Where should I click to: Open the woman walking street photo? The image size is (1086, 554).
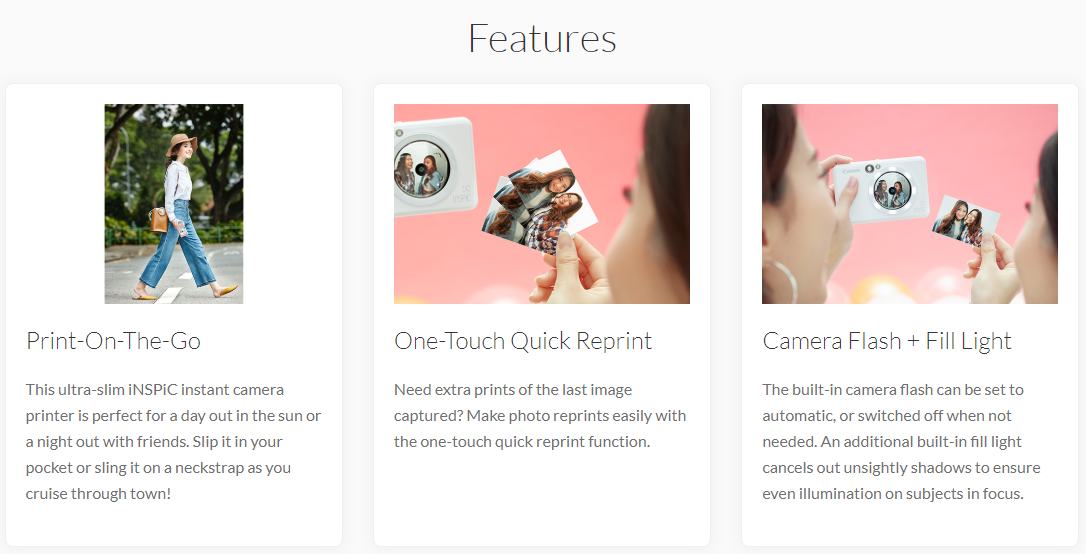(x=174, y=204)
